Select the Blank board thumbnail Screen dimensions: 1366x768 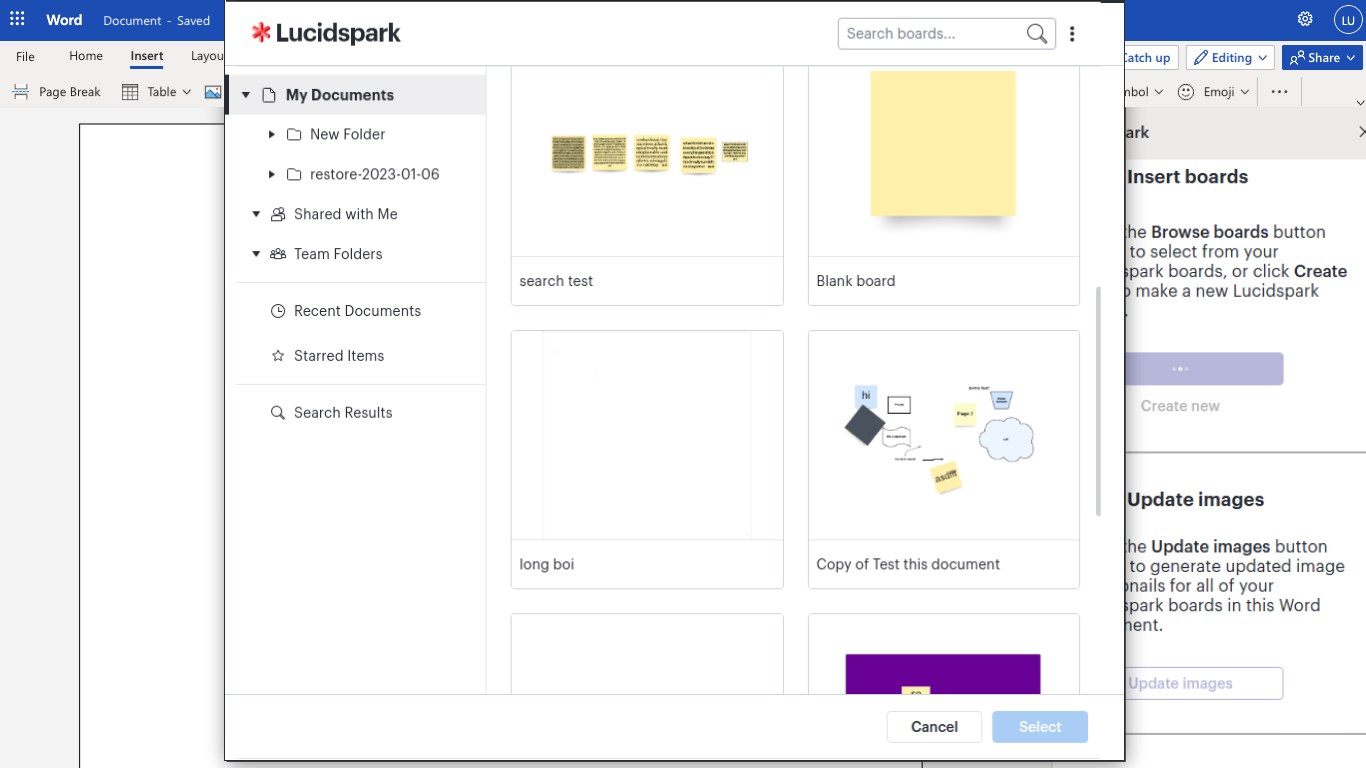point(944,162)
